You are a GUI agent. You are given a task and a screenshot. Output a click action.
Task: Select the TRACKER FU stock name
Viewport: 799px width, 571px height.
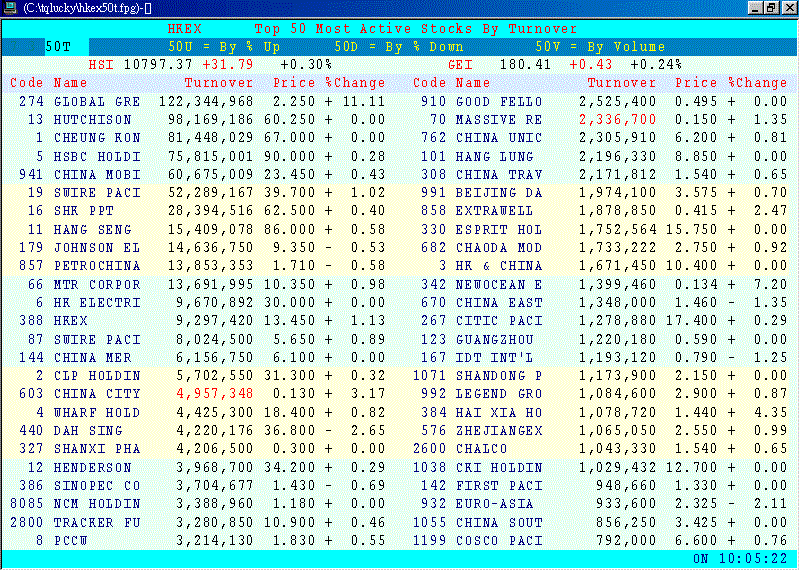pos(97,522)
